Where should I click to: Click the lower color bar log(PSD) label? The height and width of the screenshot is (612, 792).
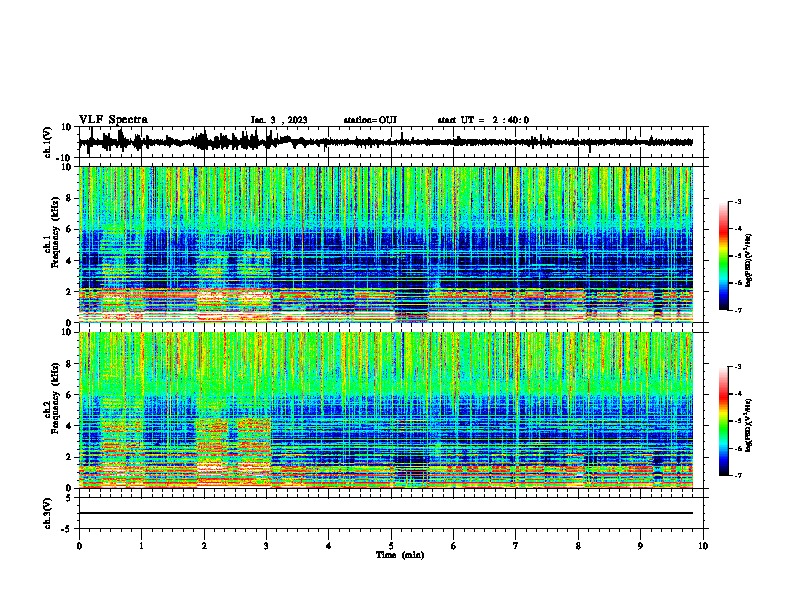pyautogui.click(x=748, y=425)
